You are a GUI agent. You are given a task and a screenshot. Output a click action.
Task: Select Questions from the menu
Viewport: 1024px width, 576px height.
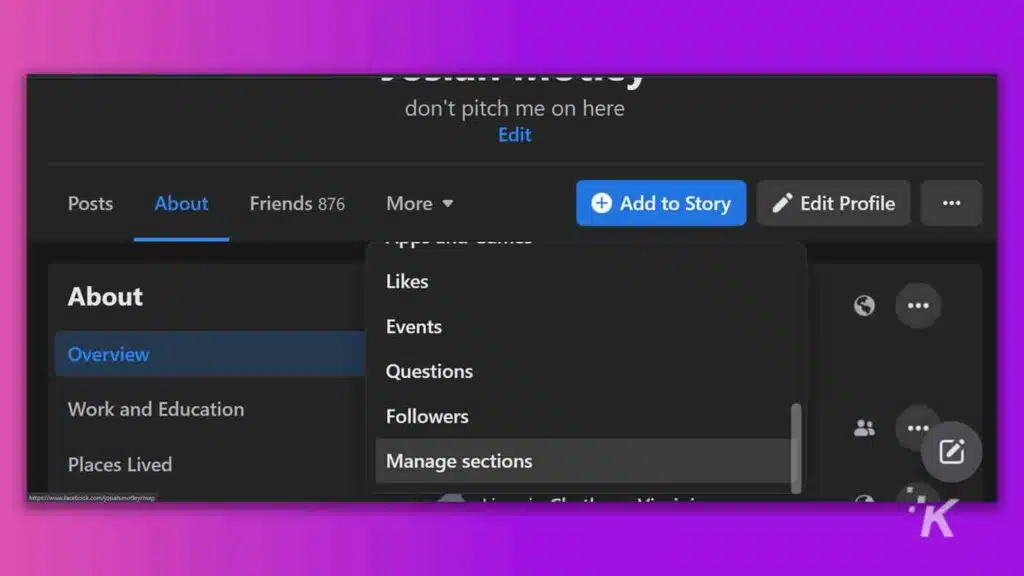tap(429, 371)
